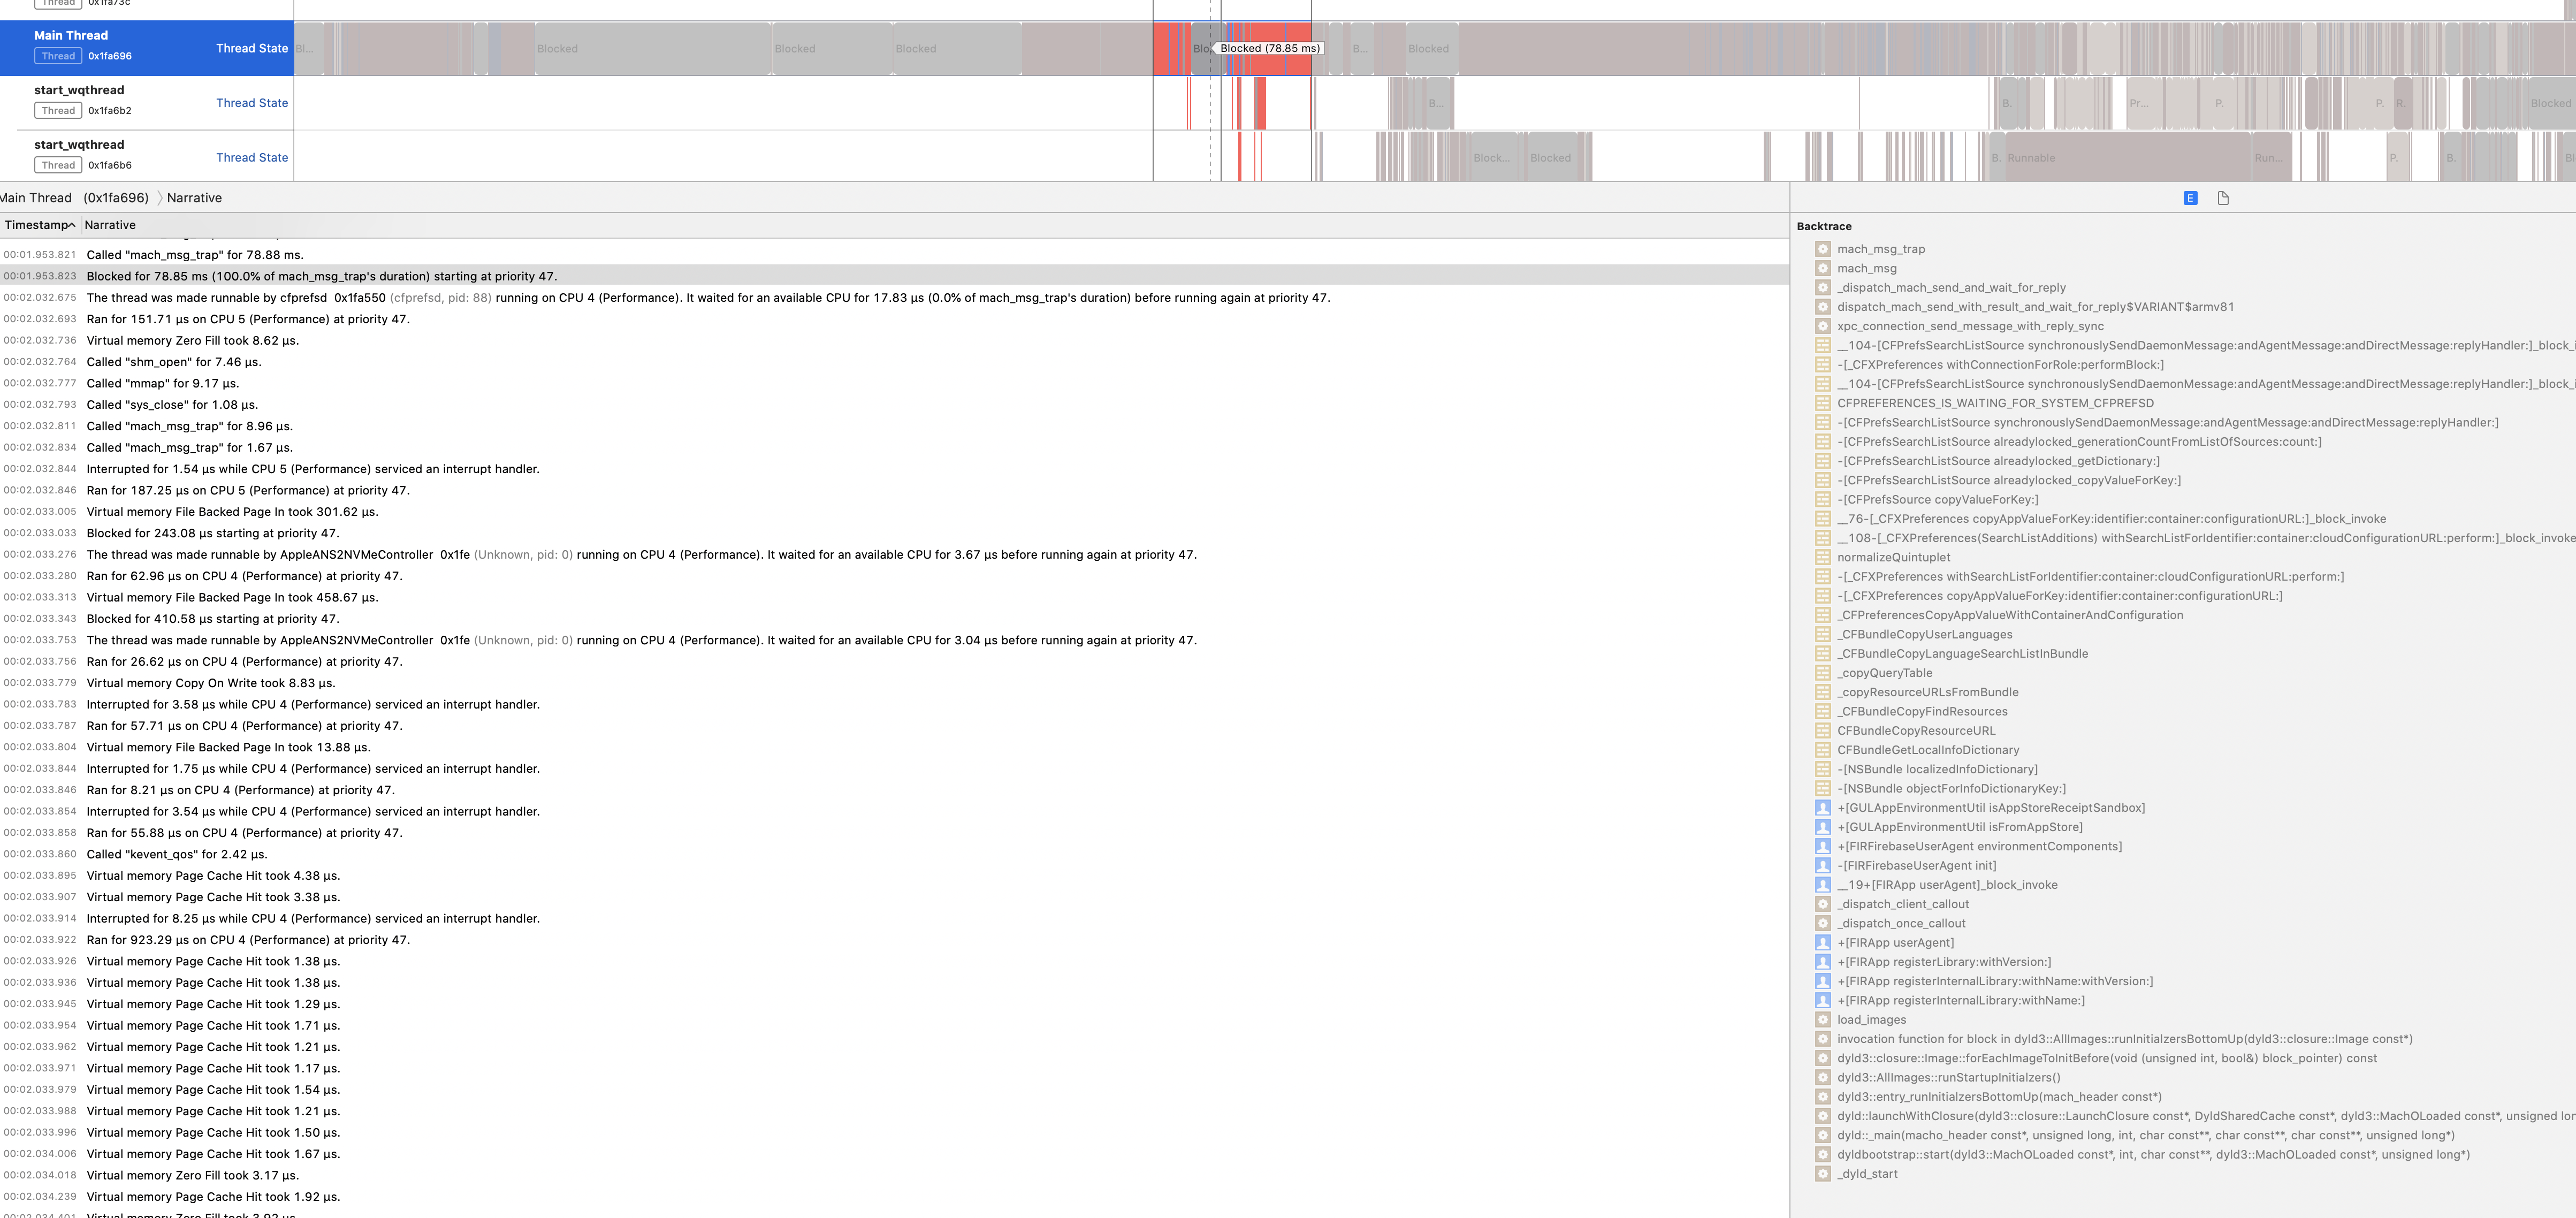This screenshot has height=1218, width=2576.
Task: Click the person icon beside -[FIRFirebaseUserAgent init]
Action: pos(1824,865)
